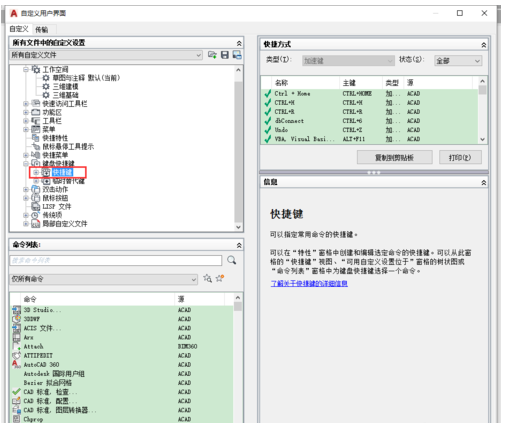Open the 所有自定义文件 dropdown
Screen dimensions: 507x423
pyautogui.click(x=106, y=55)
